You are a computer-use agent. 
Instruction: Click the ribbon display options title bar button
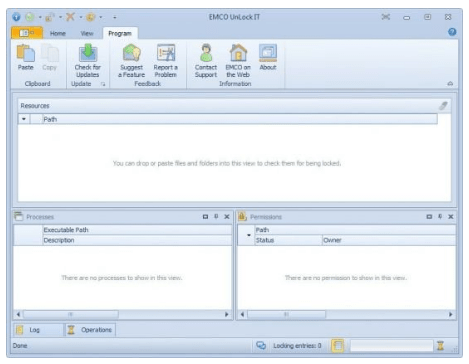coord(386,17)
